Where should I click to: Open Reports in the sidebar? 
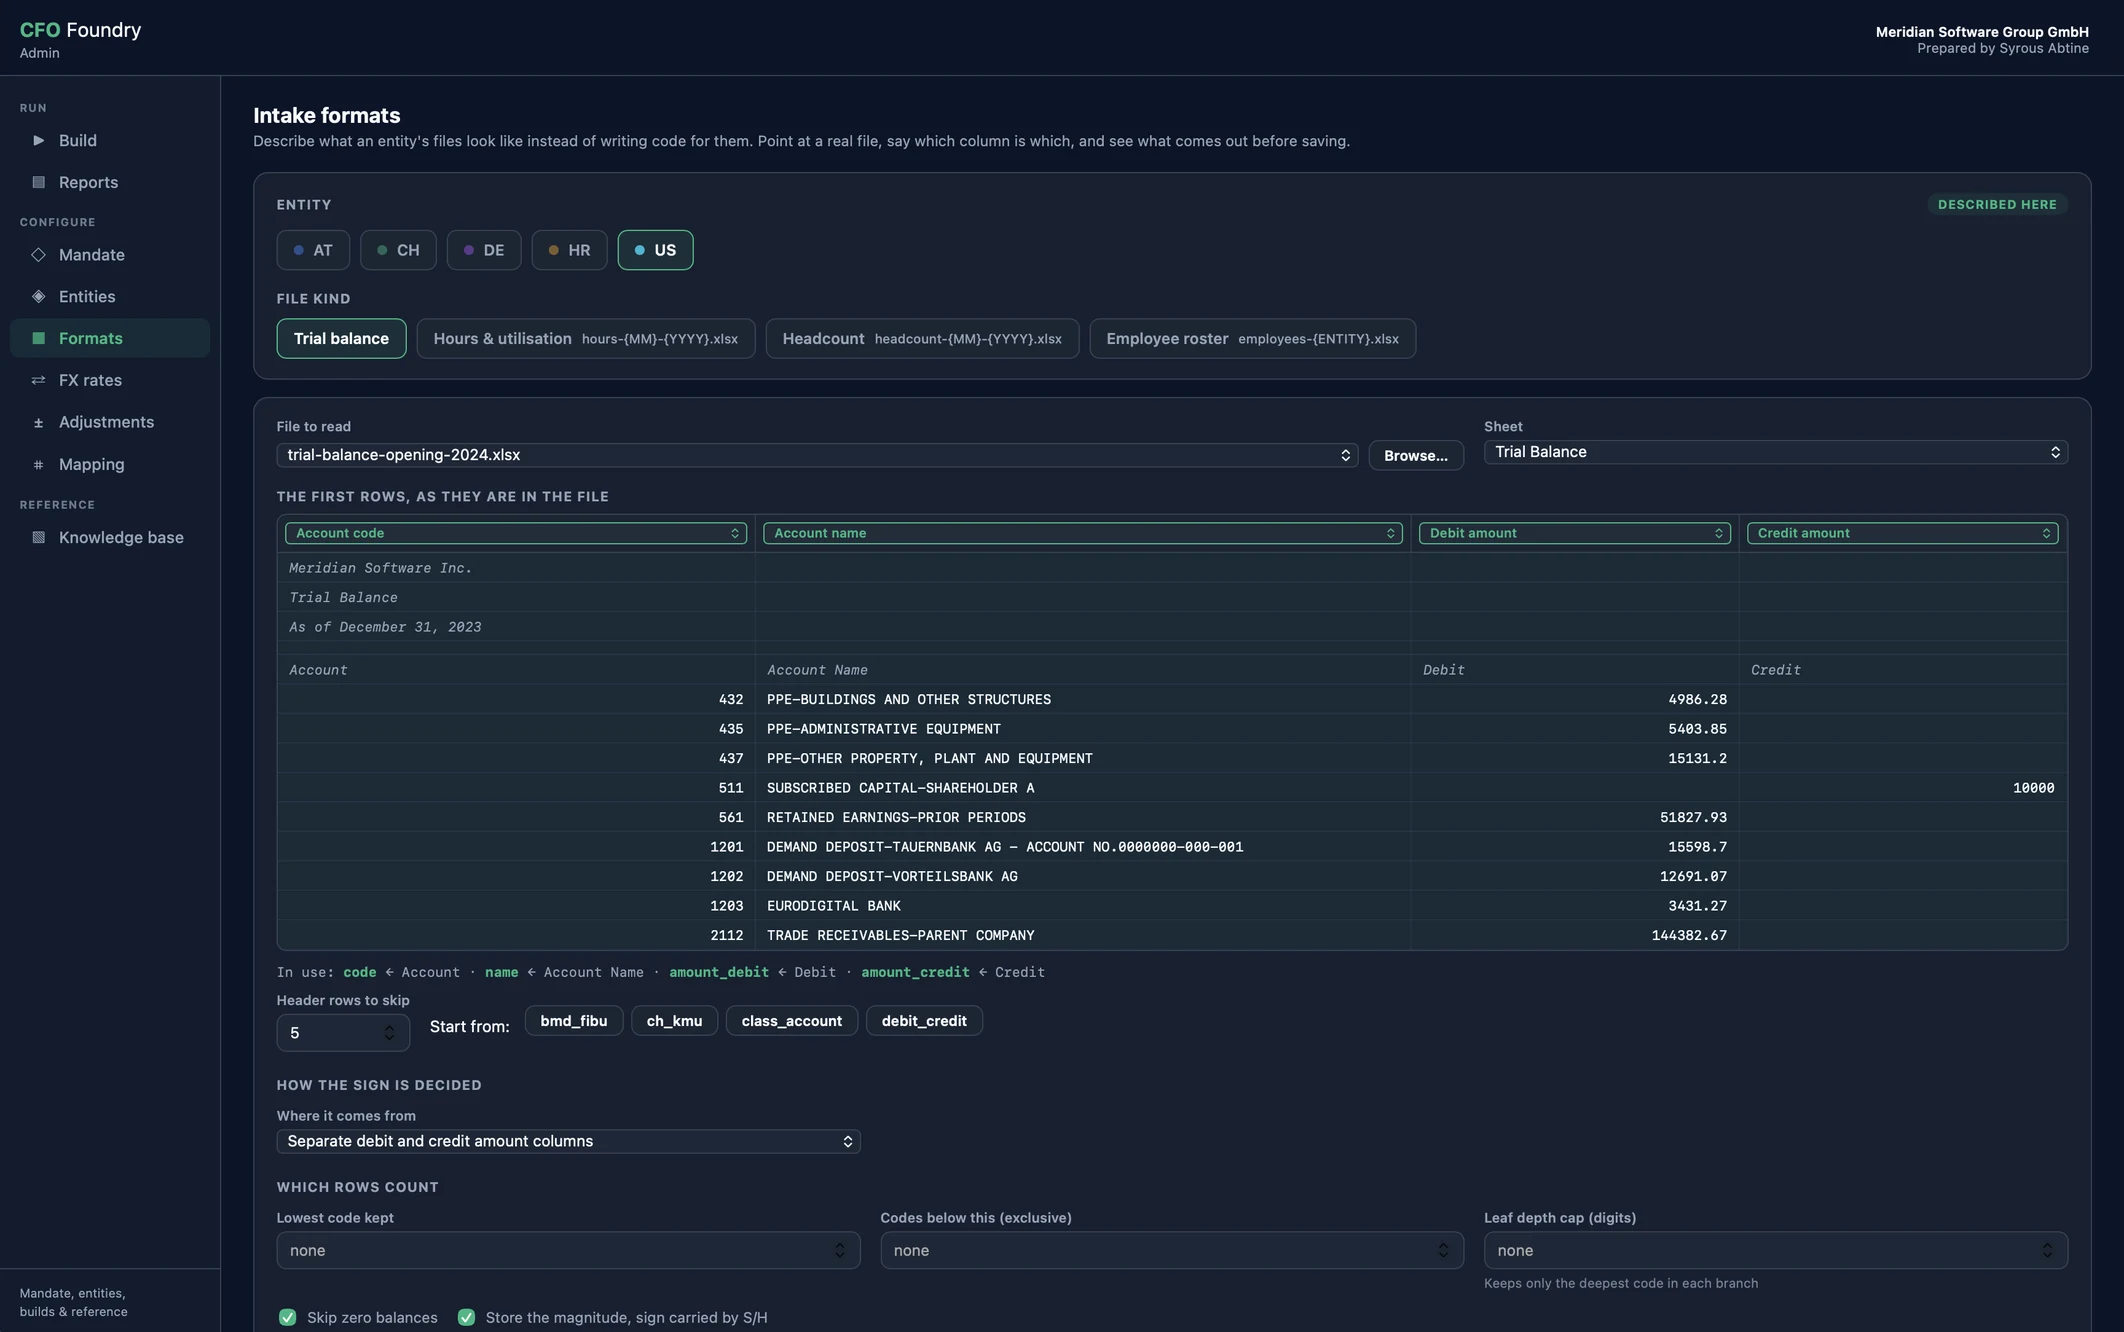click(x=110, y=182)
